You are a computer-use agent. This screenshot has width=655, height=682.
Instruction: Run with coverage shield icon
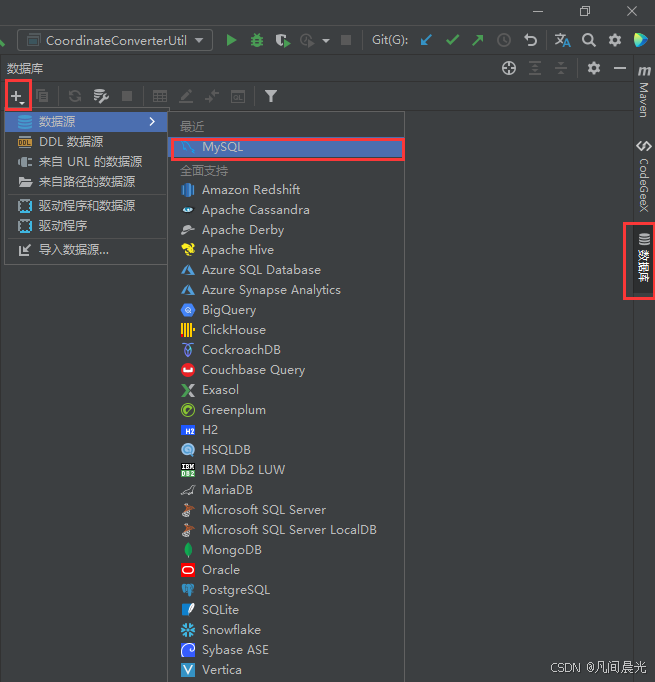click(283, 40)
